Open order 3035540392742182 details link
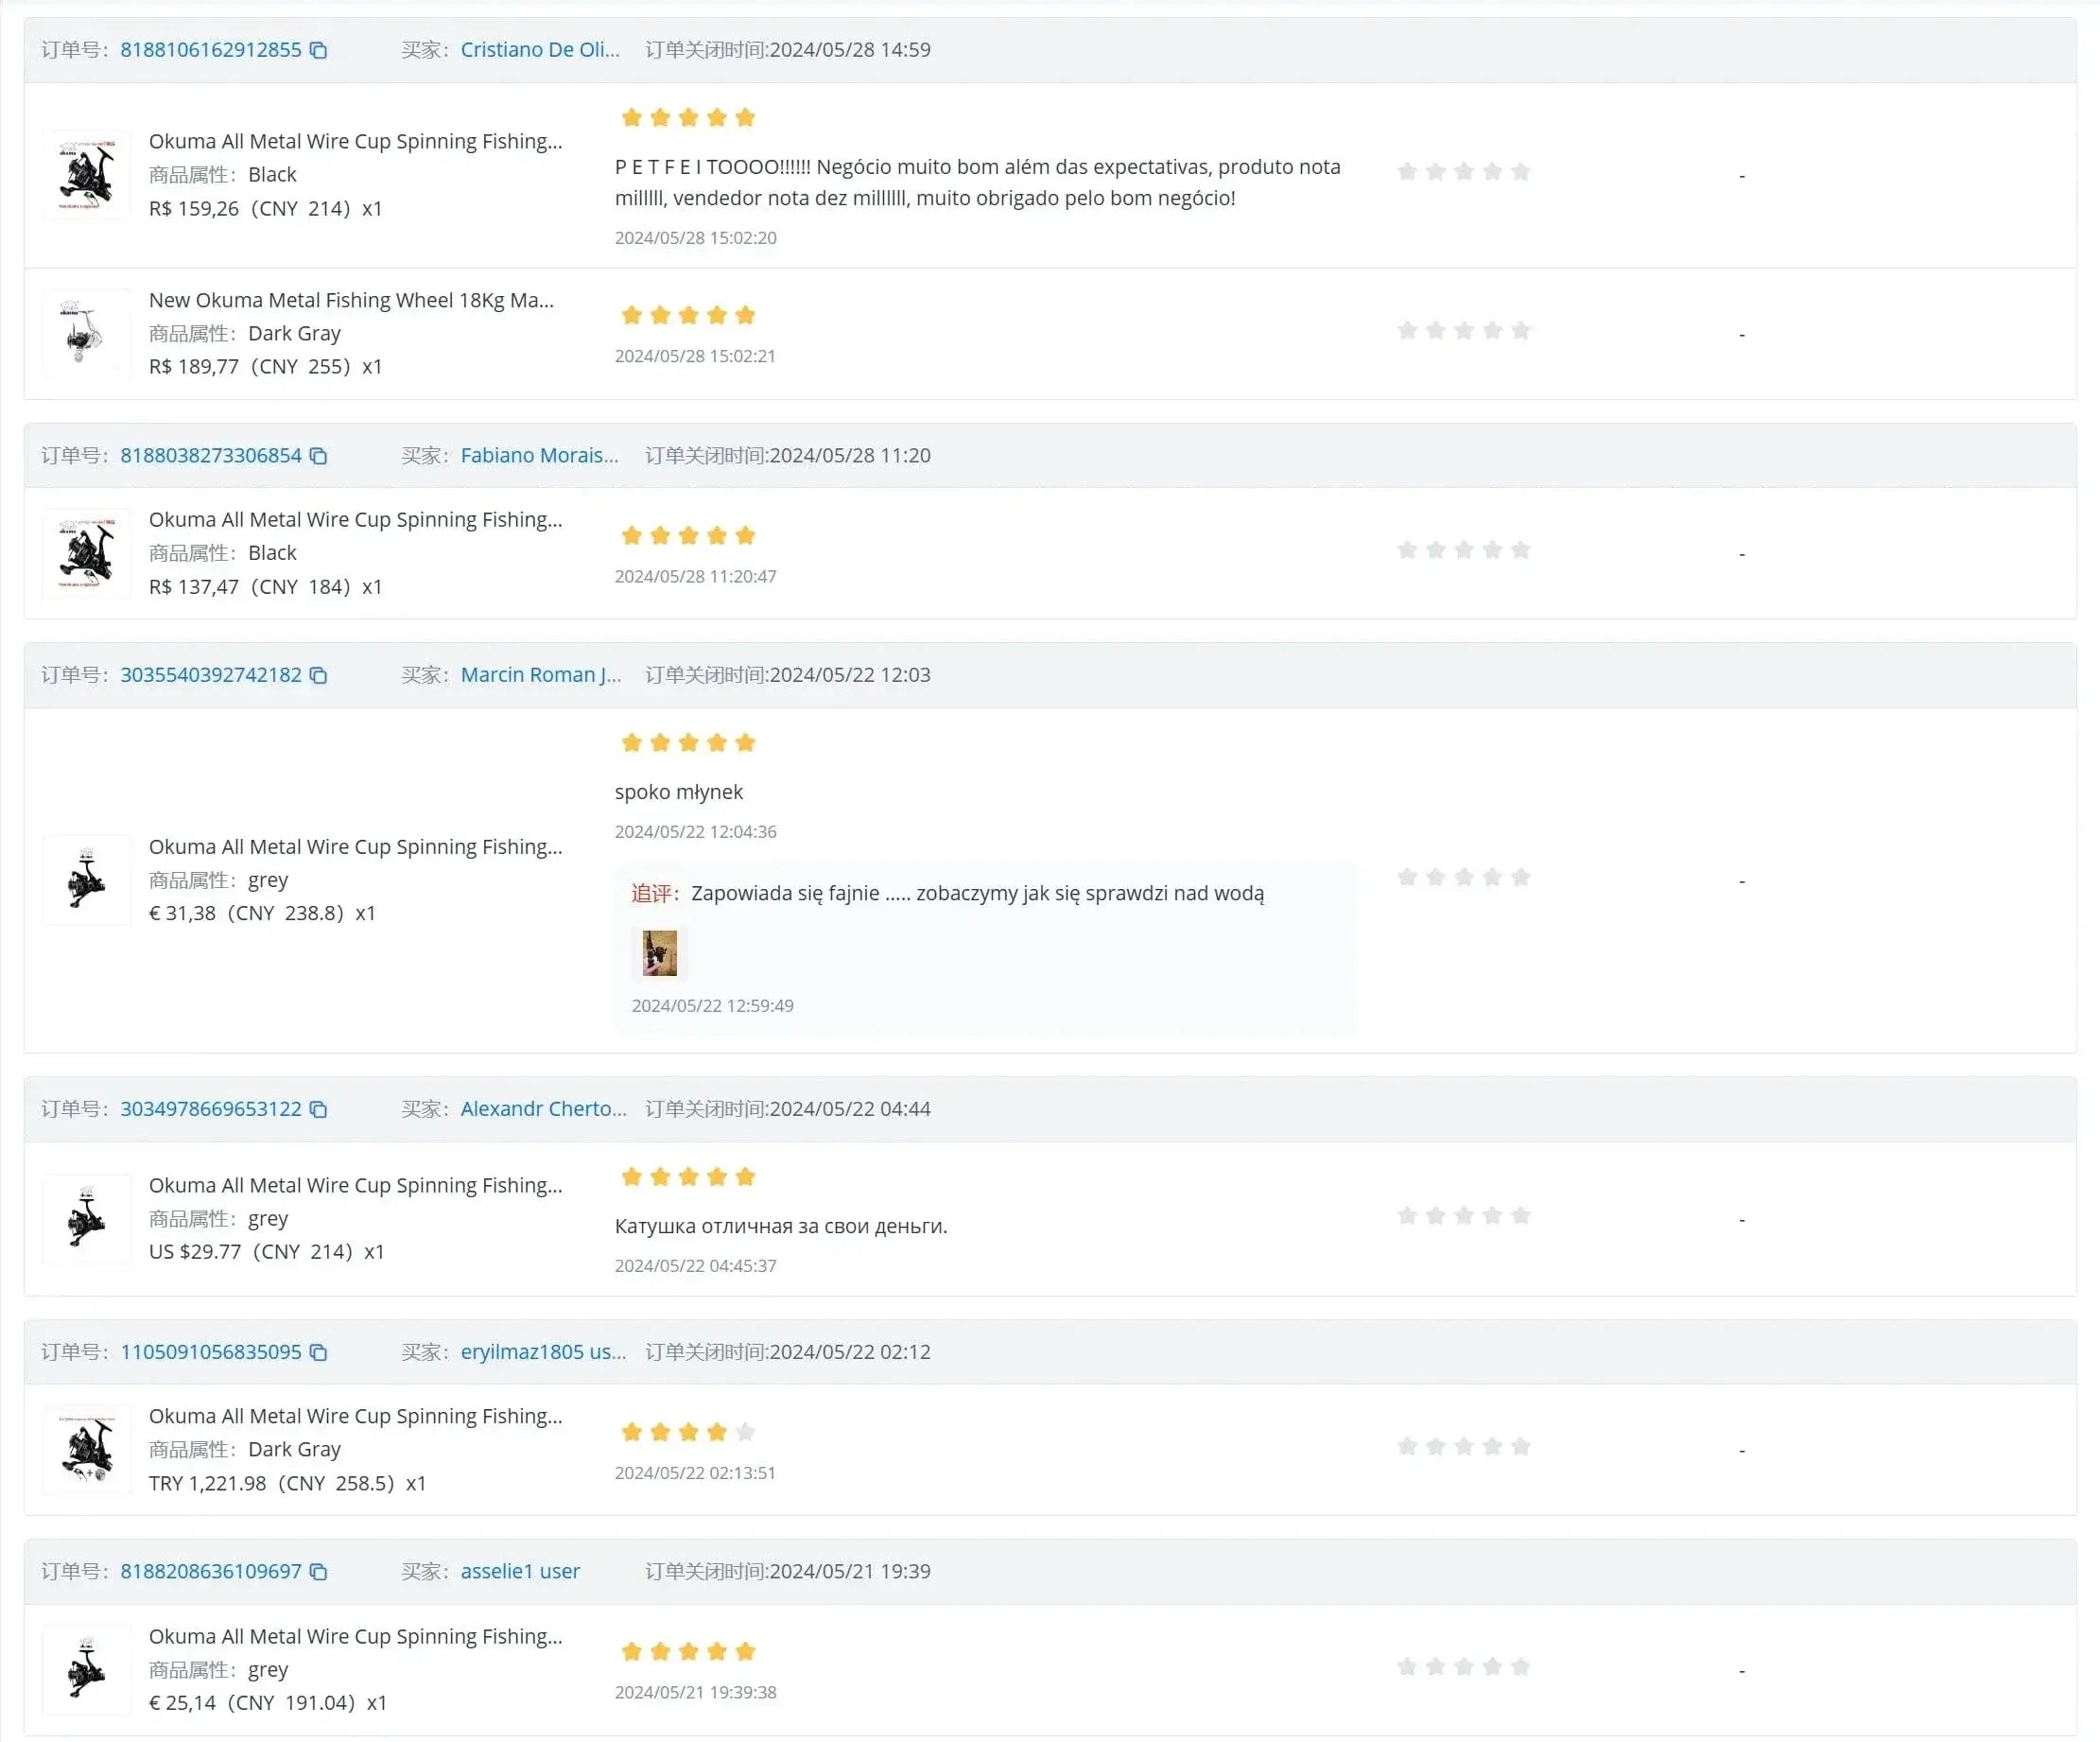Viewport: 2100px width, 1742px height. click(x=210, y=675)
